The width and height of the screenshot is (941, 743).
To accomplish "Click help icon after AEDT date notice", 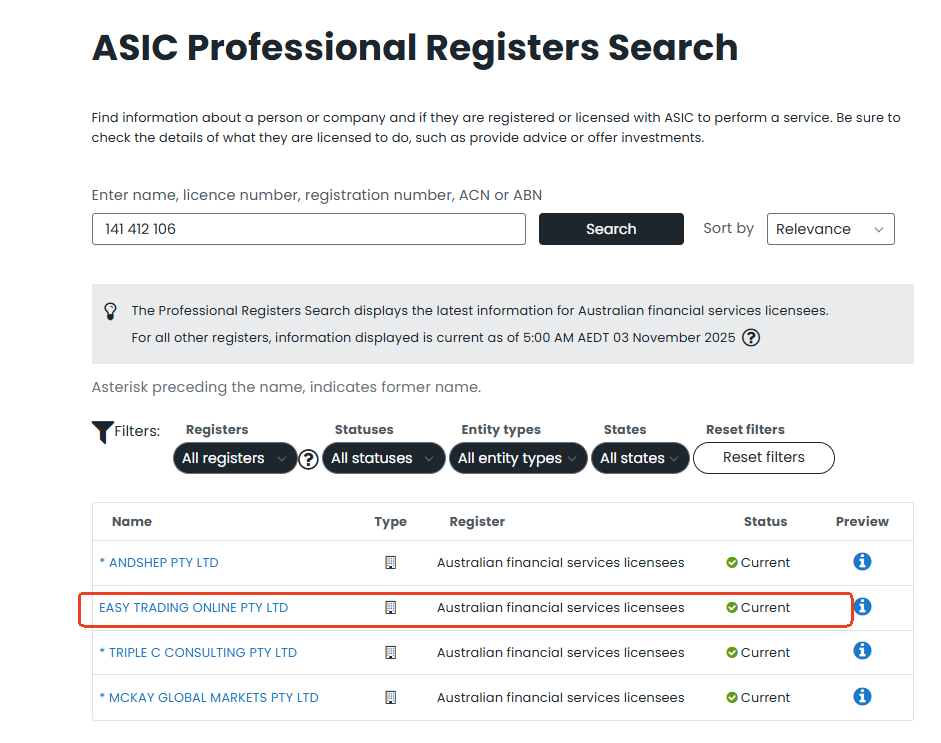I will tap(751, 338).
